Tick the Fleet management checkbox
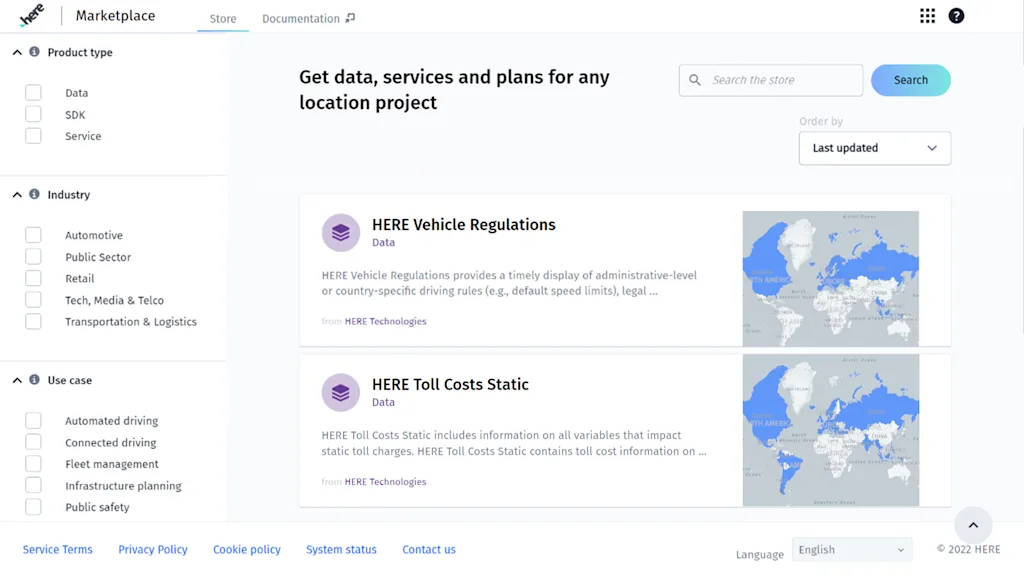Viewport: 1024px width, 576px height. point(33,464)
